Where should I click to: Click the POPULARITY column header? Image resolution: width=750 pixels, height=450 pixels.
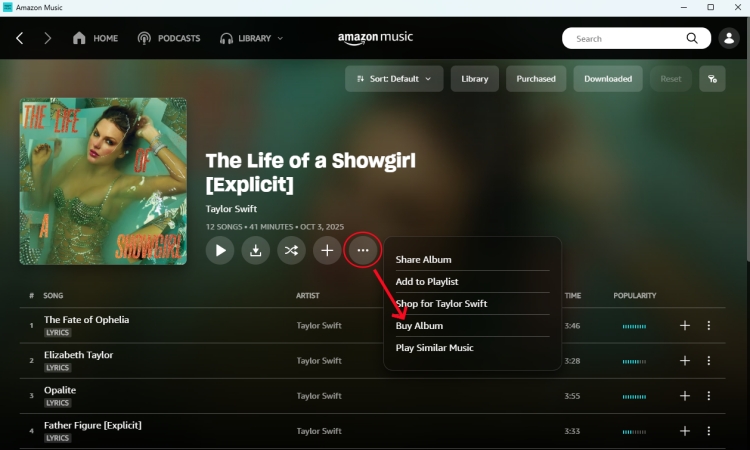pyautogui.click(x=635, y=296)
